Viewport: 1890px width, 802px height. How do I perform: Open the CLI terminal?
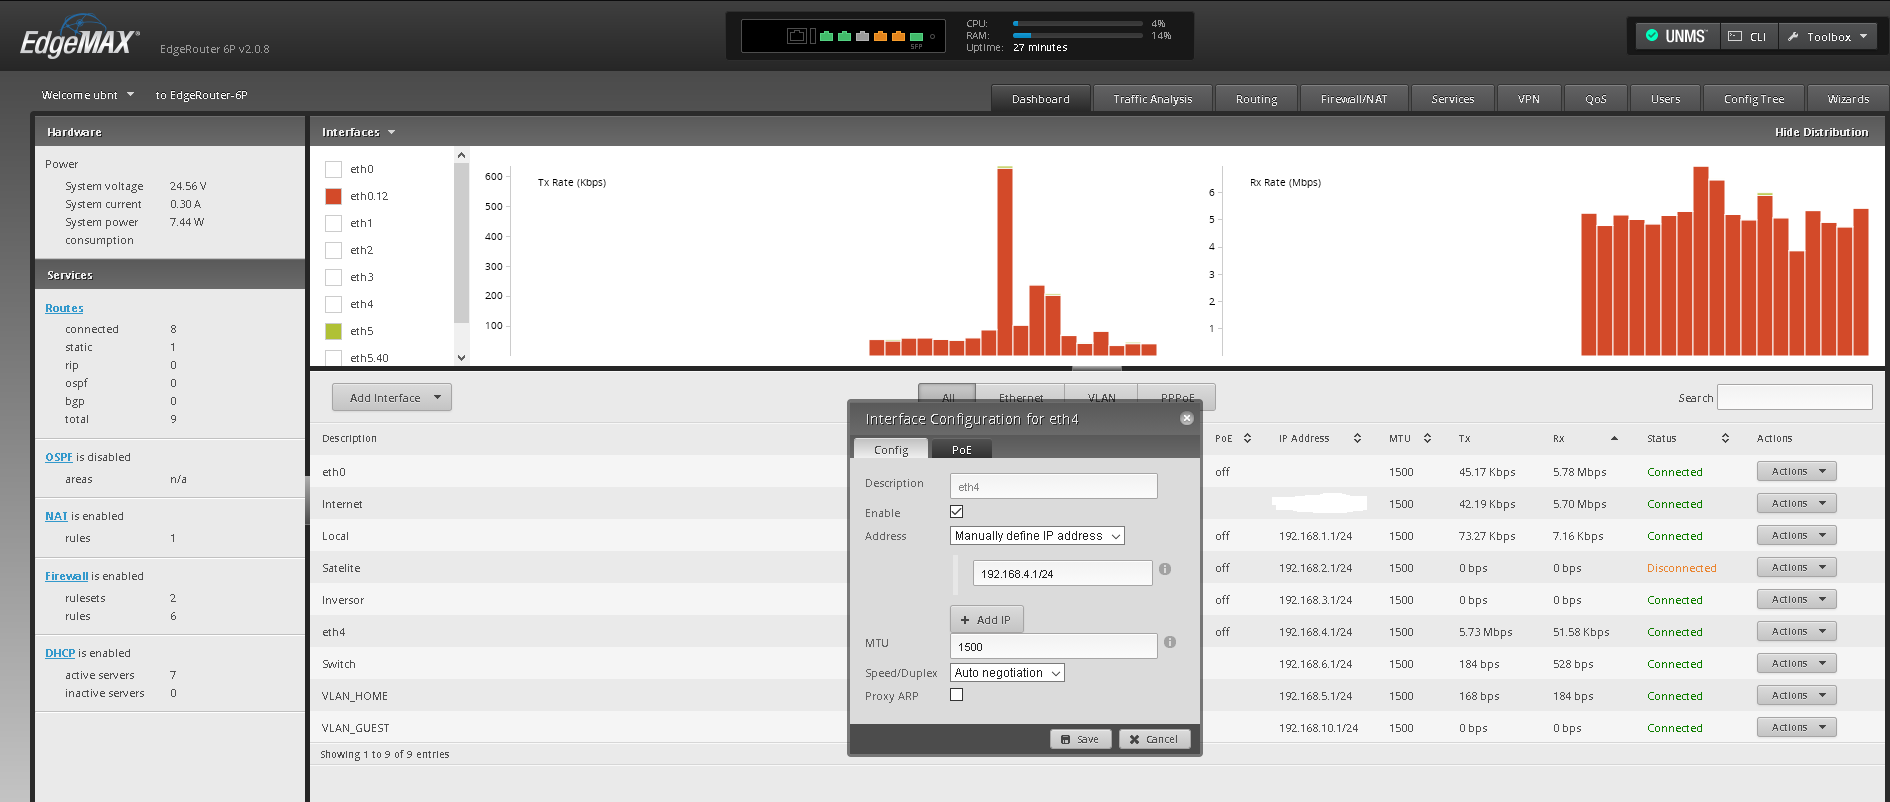(x=1748, y=37)
